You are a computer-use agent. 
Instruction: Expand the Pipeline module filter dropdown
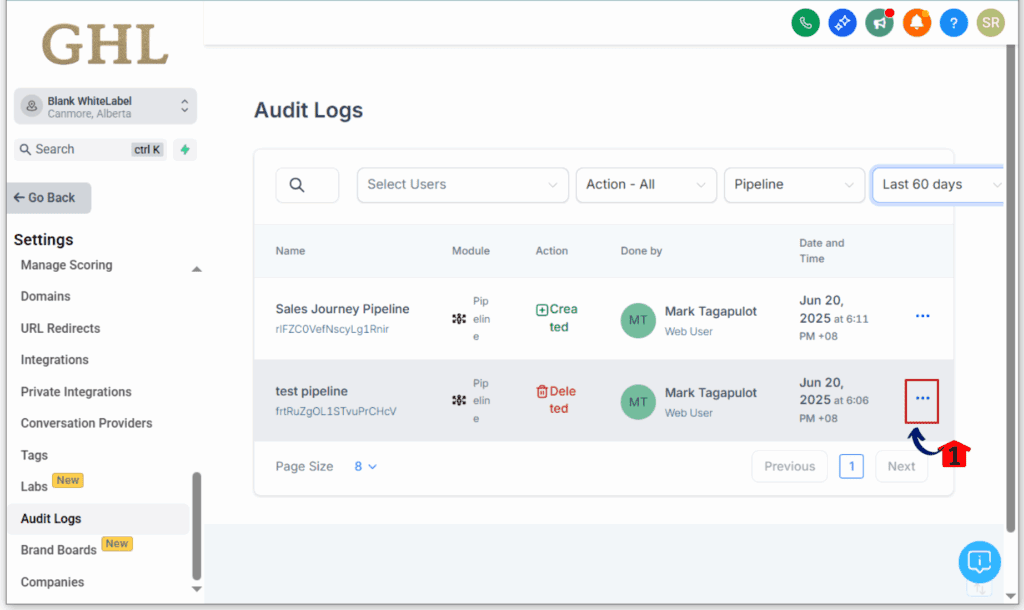click(x=793, y=185)
